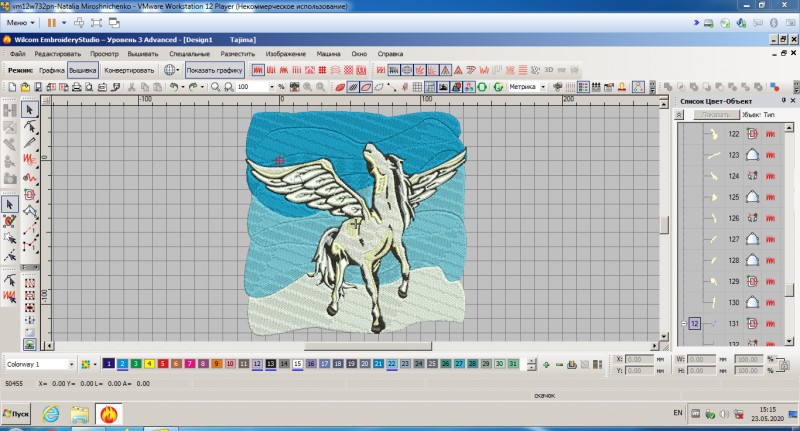This screenshot has height=431, width=800.
Task: Click the Конвертировать button
Action: pyautogui.click(x=129, y=70)
